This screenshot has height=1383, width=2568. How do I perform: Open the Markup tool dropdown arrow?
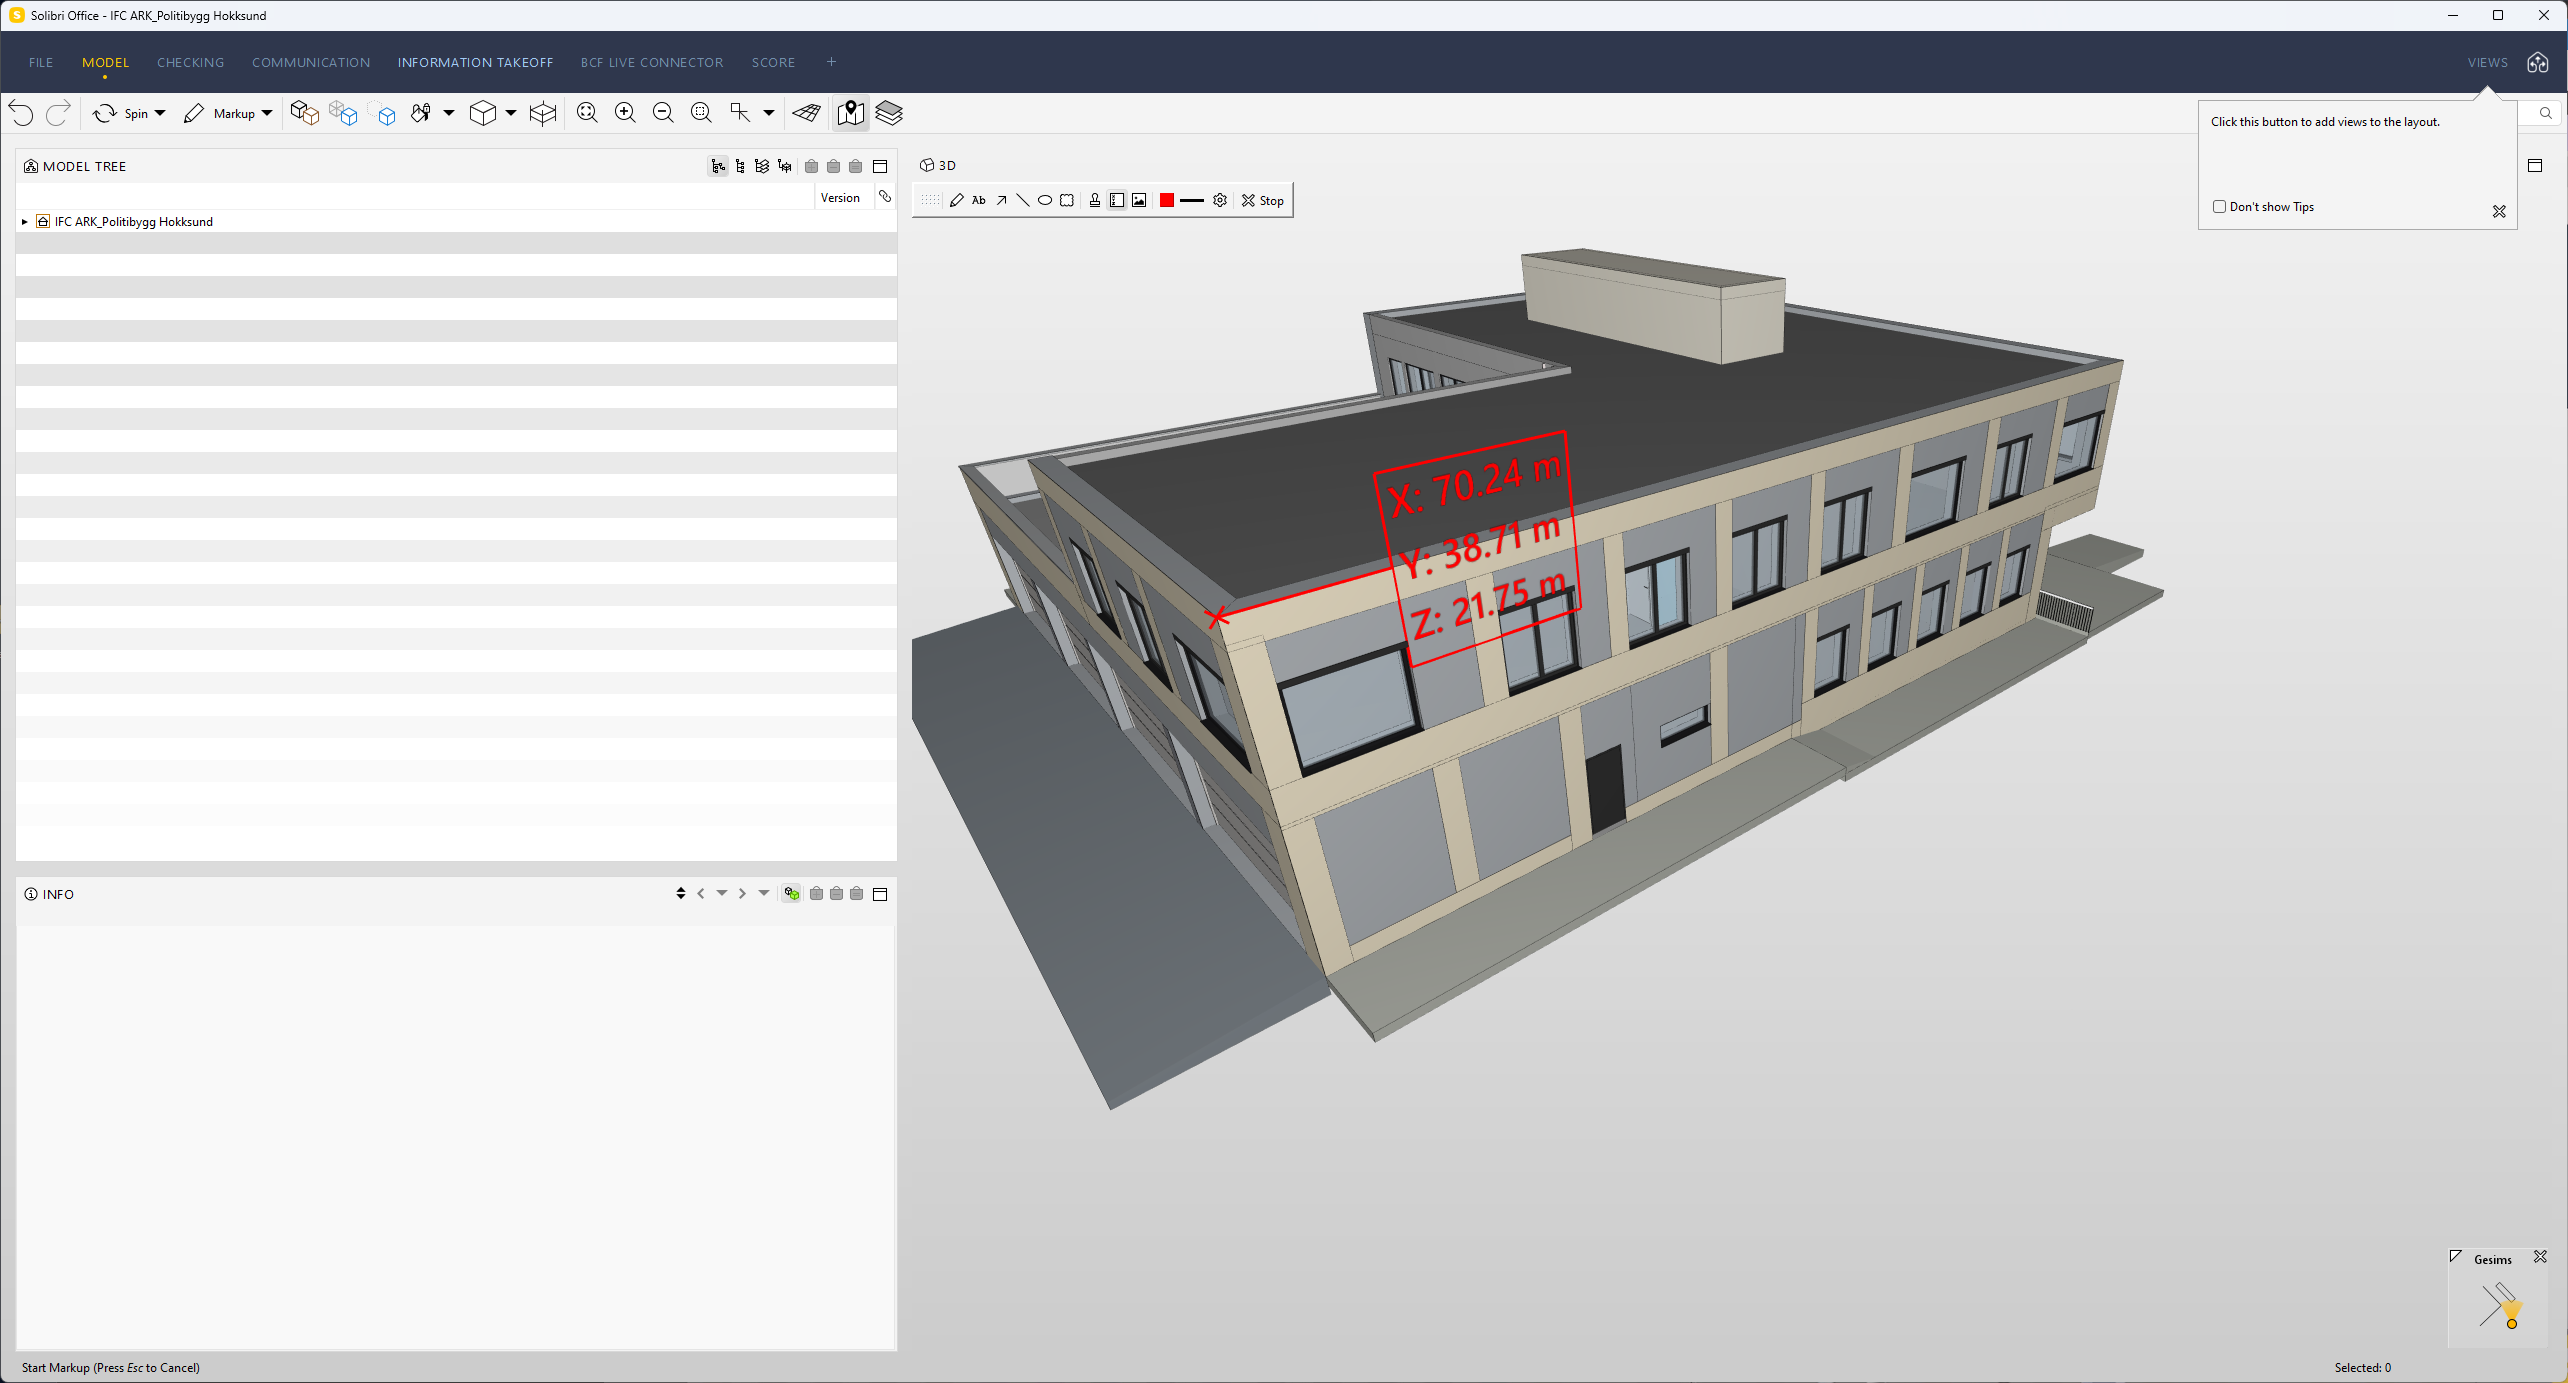(267, 113)
